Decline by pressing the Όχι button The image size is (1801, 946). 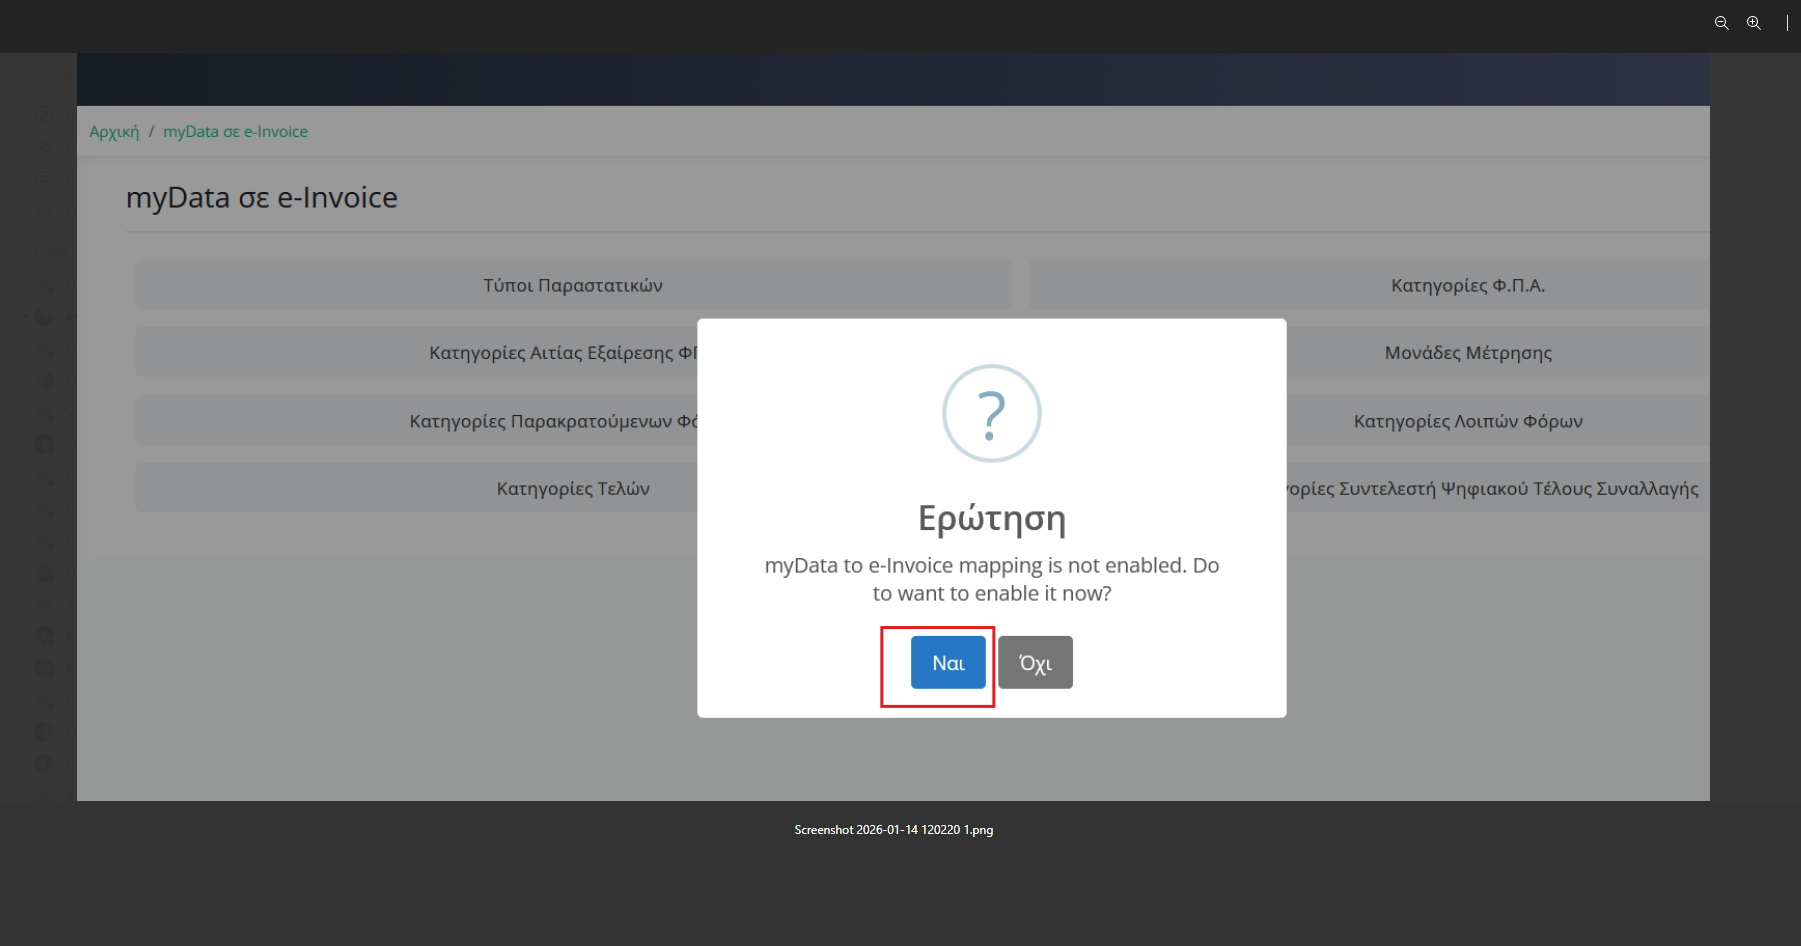(x=1035, y=663)
